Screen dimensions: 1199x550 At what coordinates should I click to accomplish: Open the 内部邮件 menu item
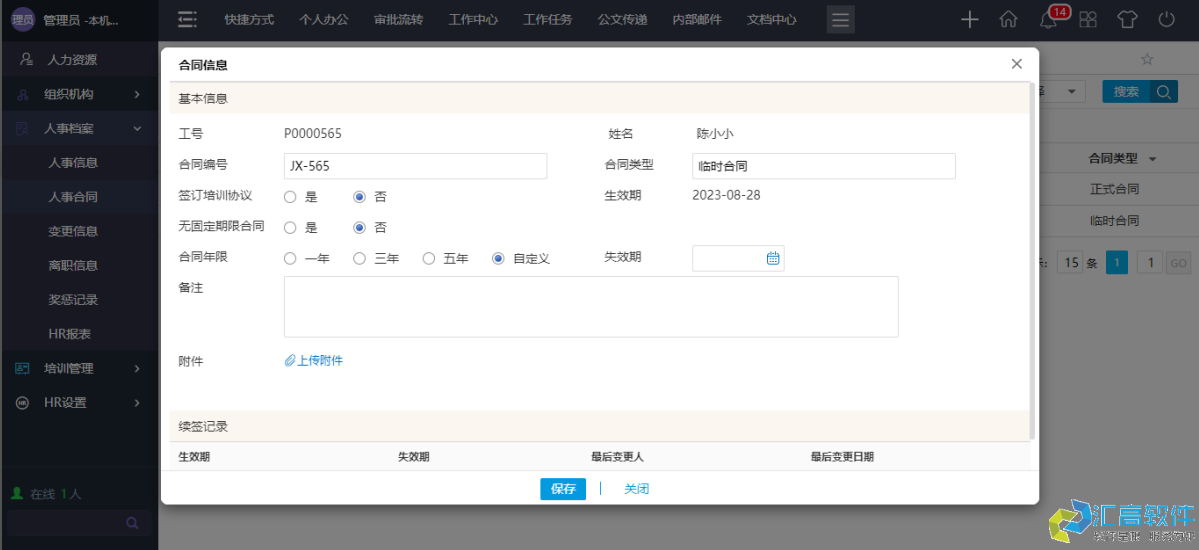(696, 19)
